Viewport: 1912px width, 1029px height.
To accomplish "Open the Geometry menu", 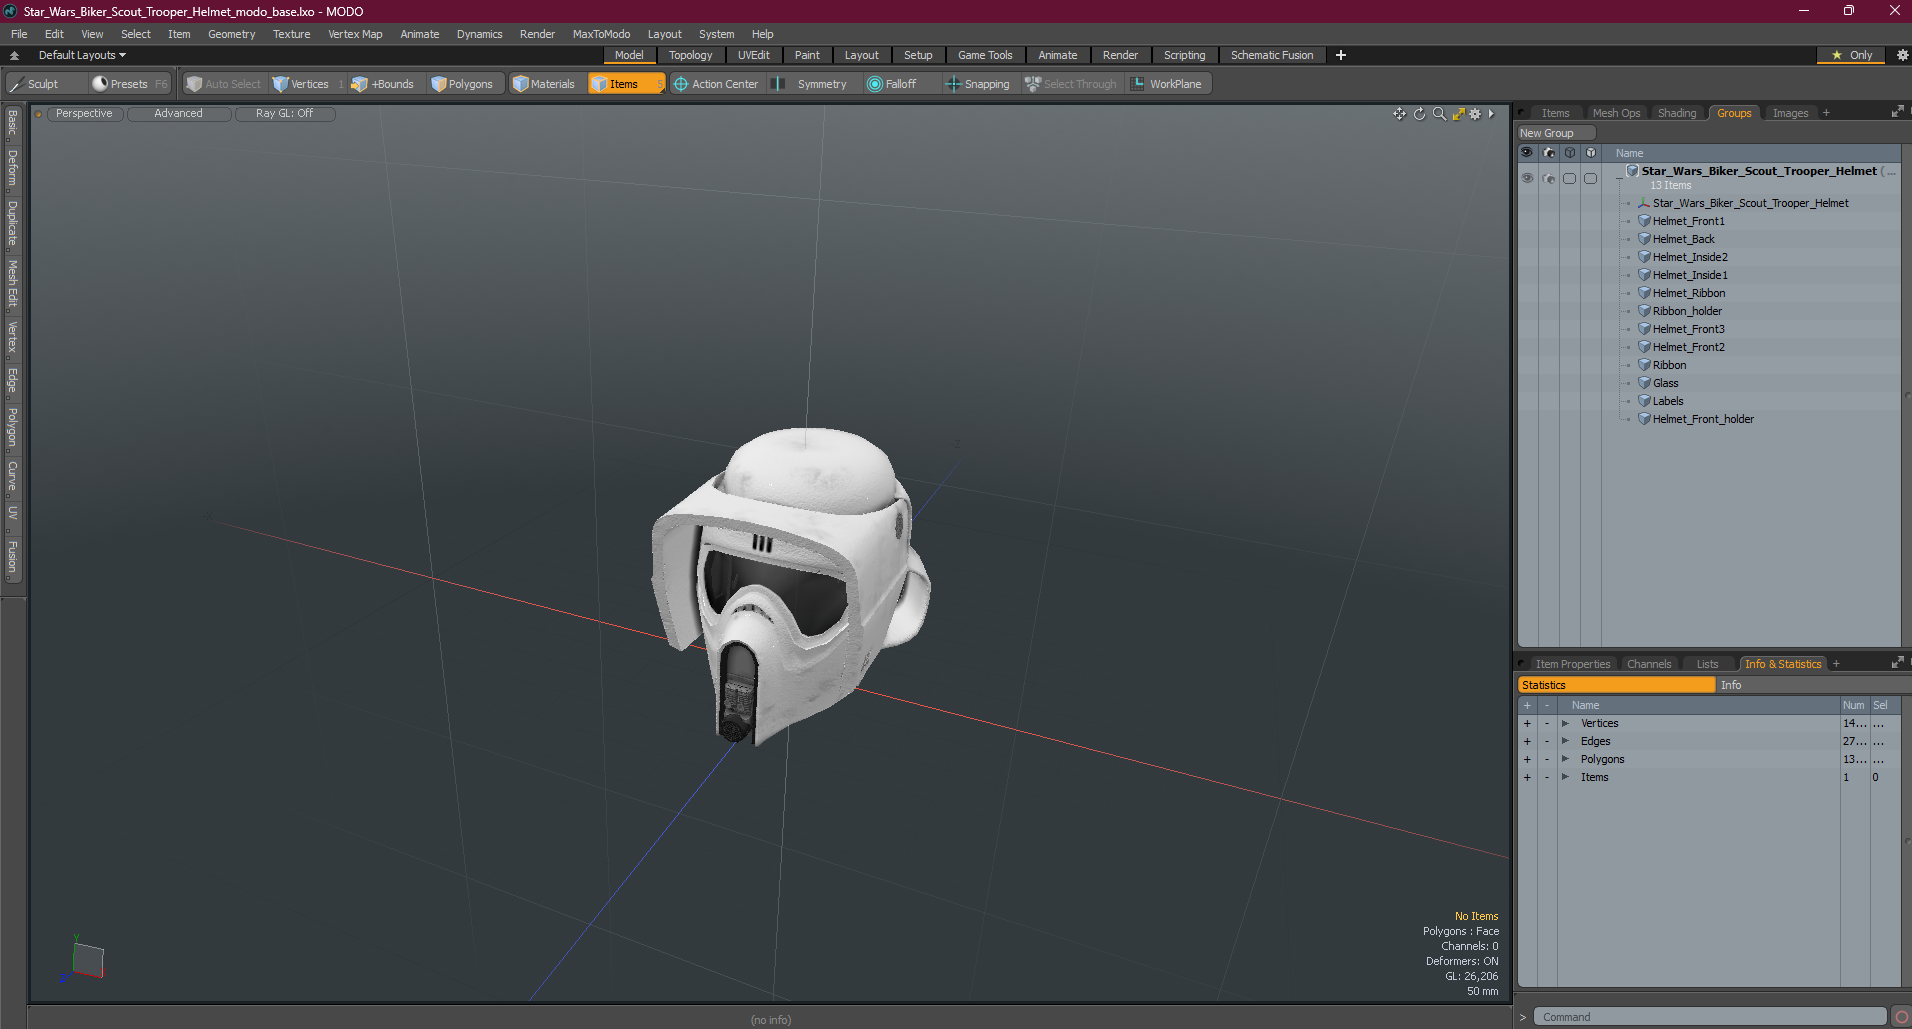I will (x=231, y=34).
